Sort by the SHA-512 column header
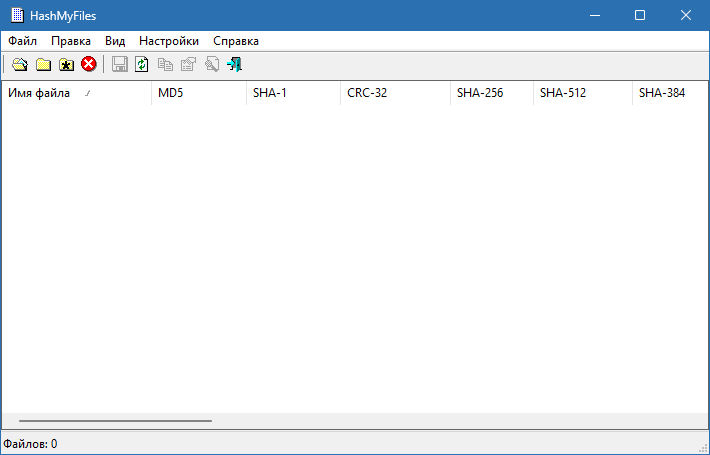Image resolution: width=710 pixels, height=455 pixels. pyautogui.click(x=583, y=93)
